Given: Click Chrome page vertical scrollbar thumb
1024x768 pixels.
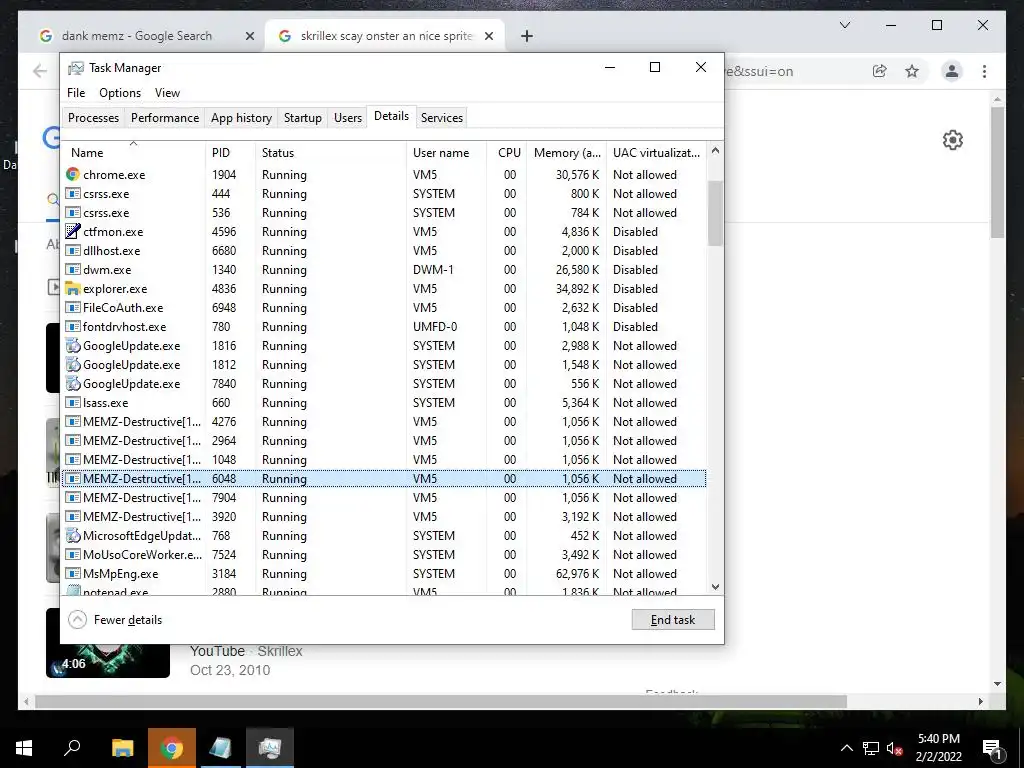Looking at the screenshot, I should [x=997, y=172].
